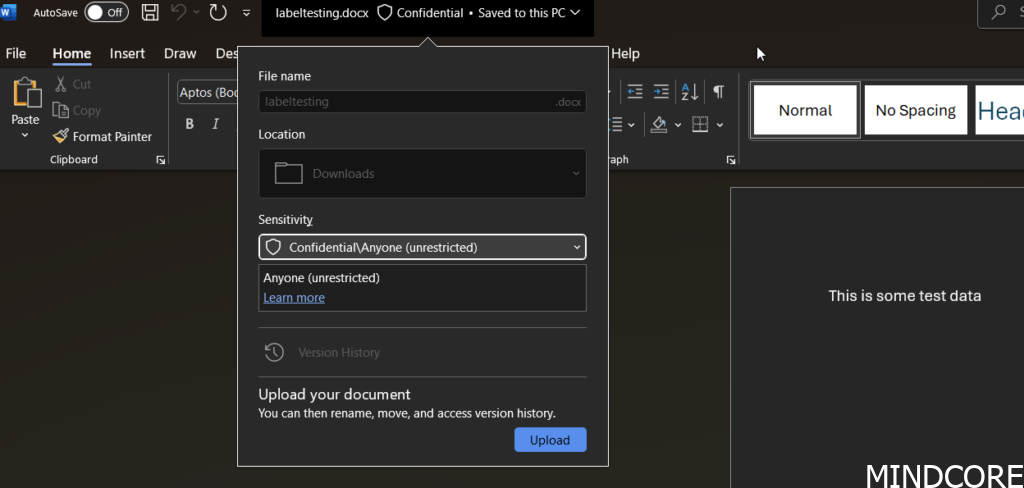Viewport: 1024px width, 488px height.
Task: Click the Save floppy disk icon
Action: point(150,12)
